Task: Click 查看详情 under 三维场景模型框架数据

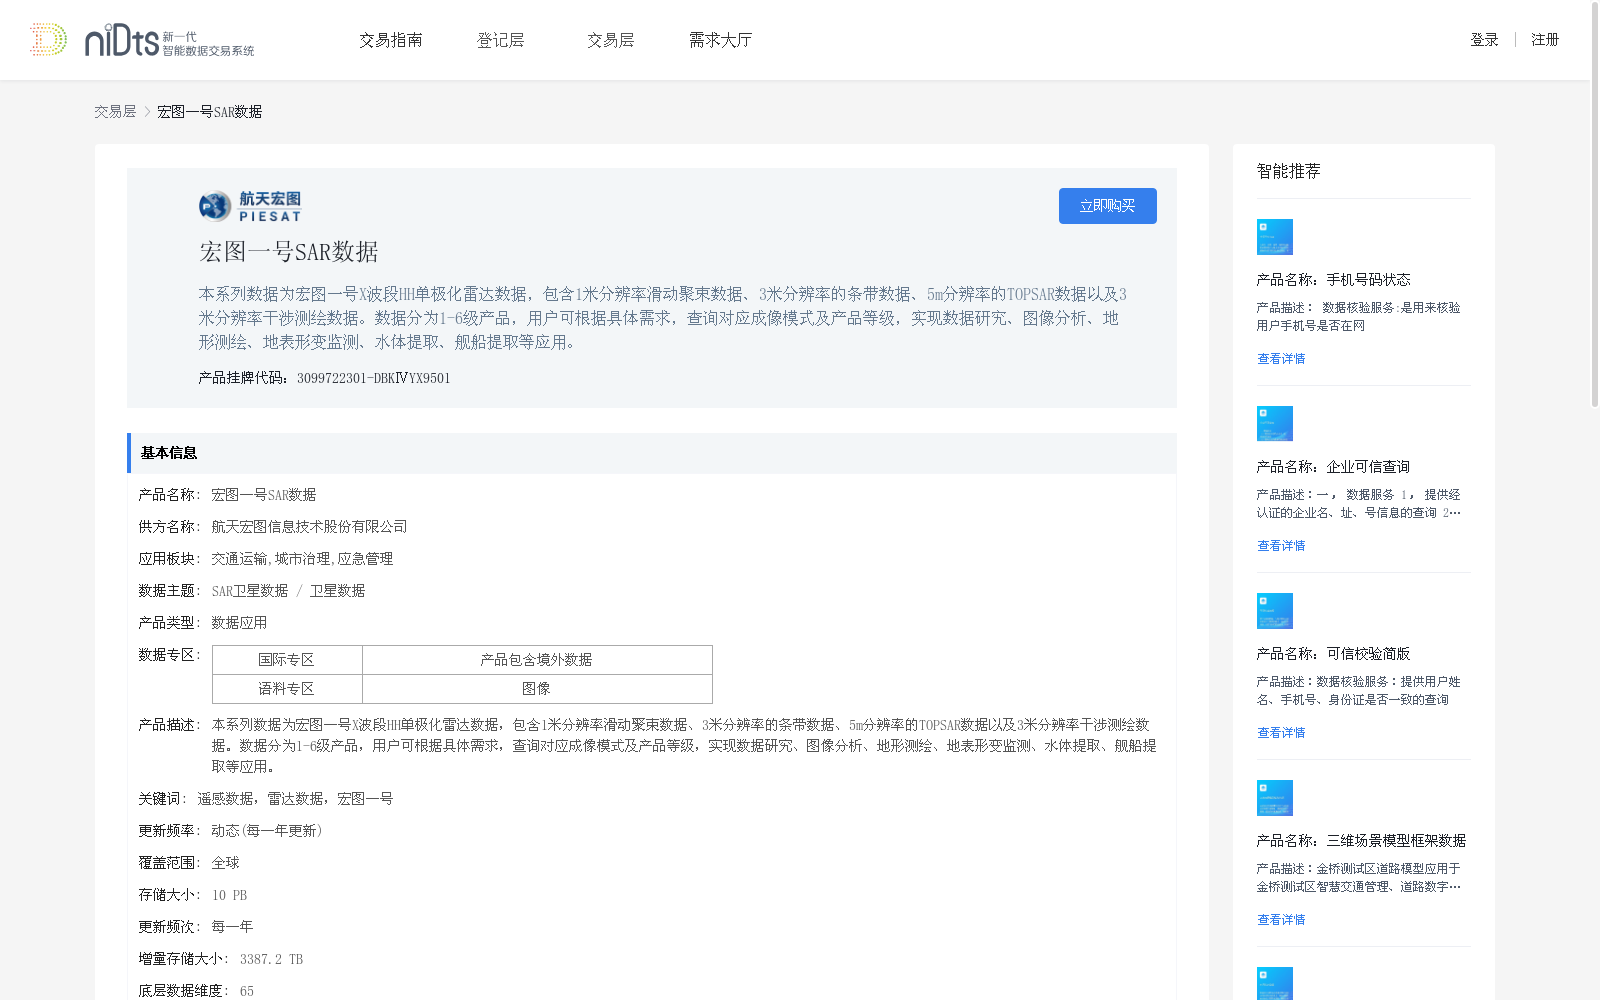Action: (1281, 920)
